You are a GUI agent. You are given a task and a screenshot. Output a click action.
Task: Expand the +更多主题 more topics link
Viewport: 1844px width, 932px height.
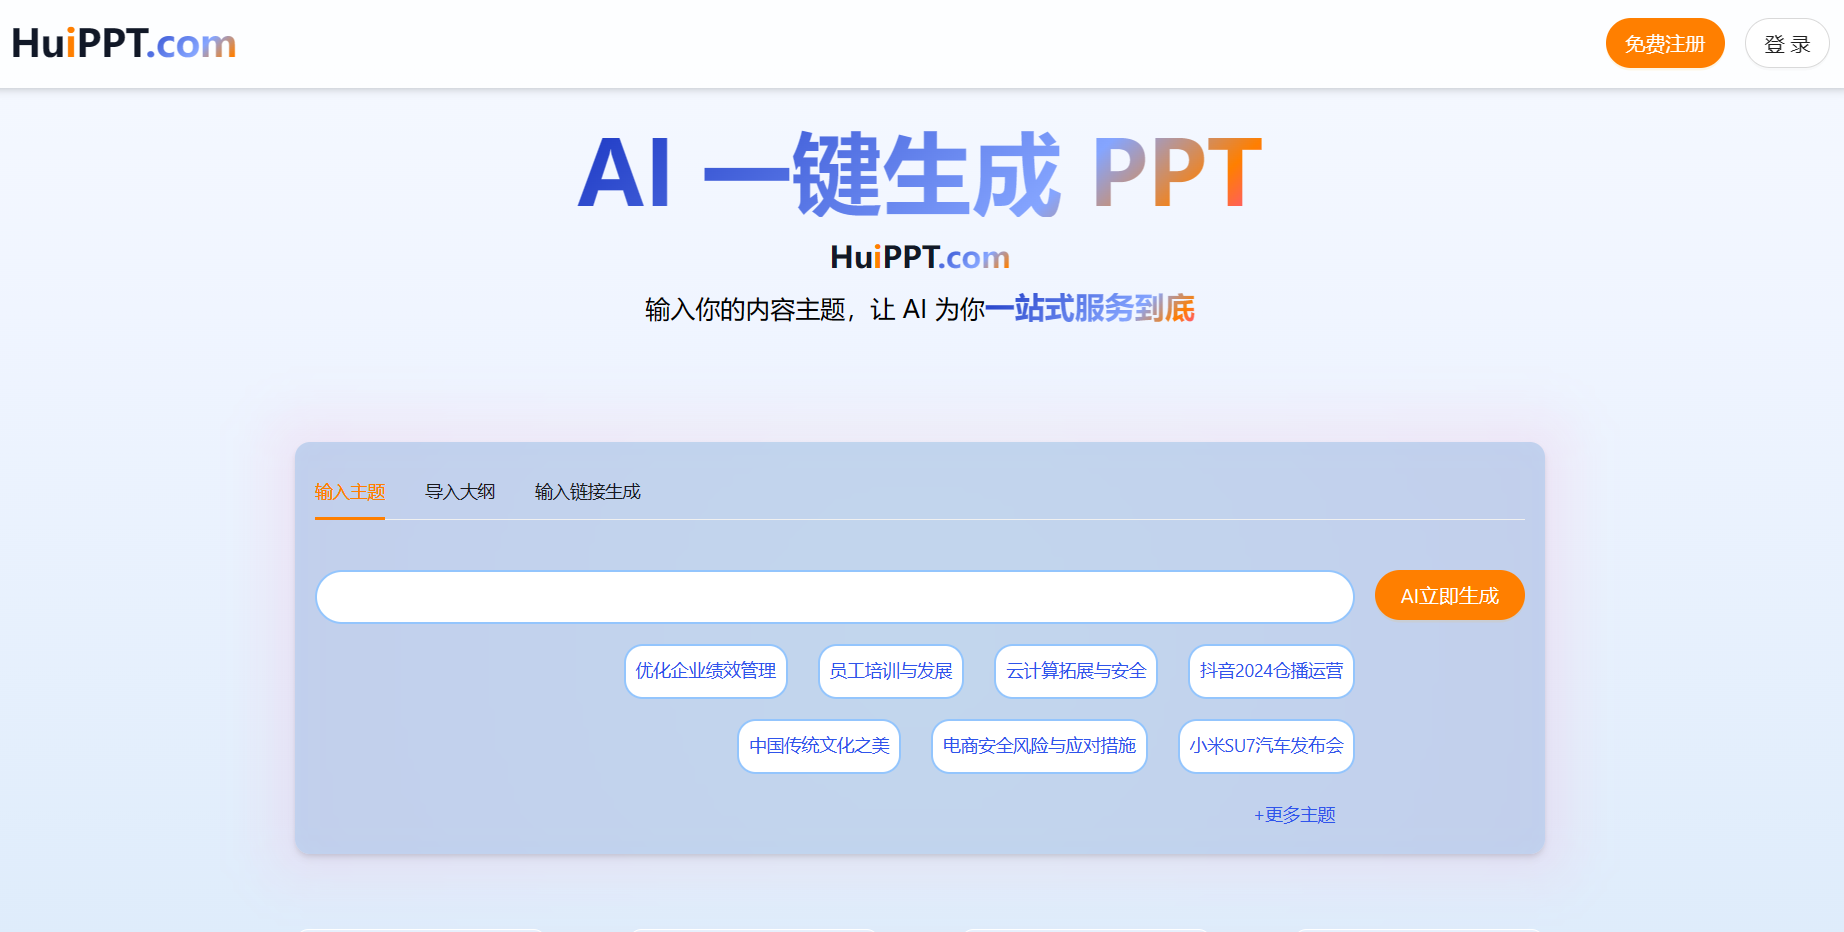(1294, 815)
